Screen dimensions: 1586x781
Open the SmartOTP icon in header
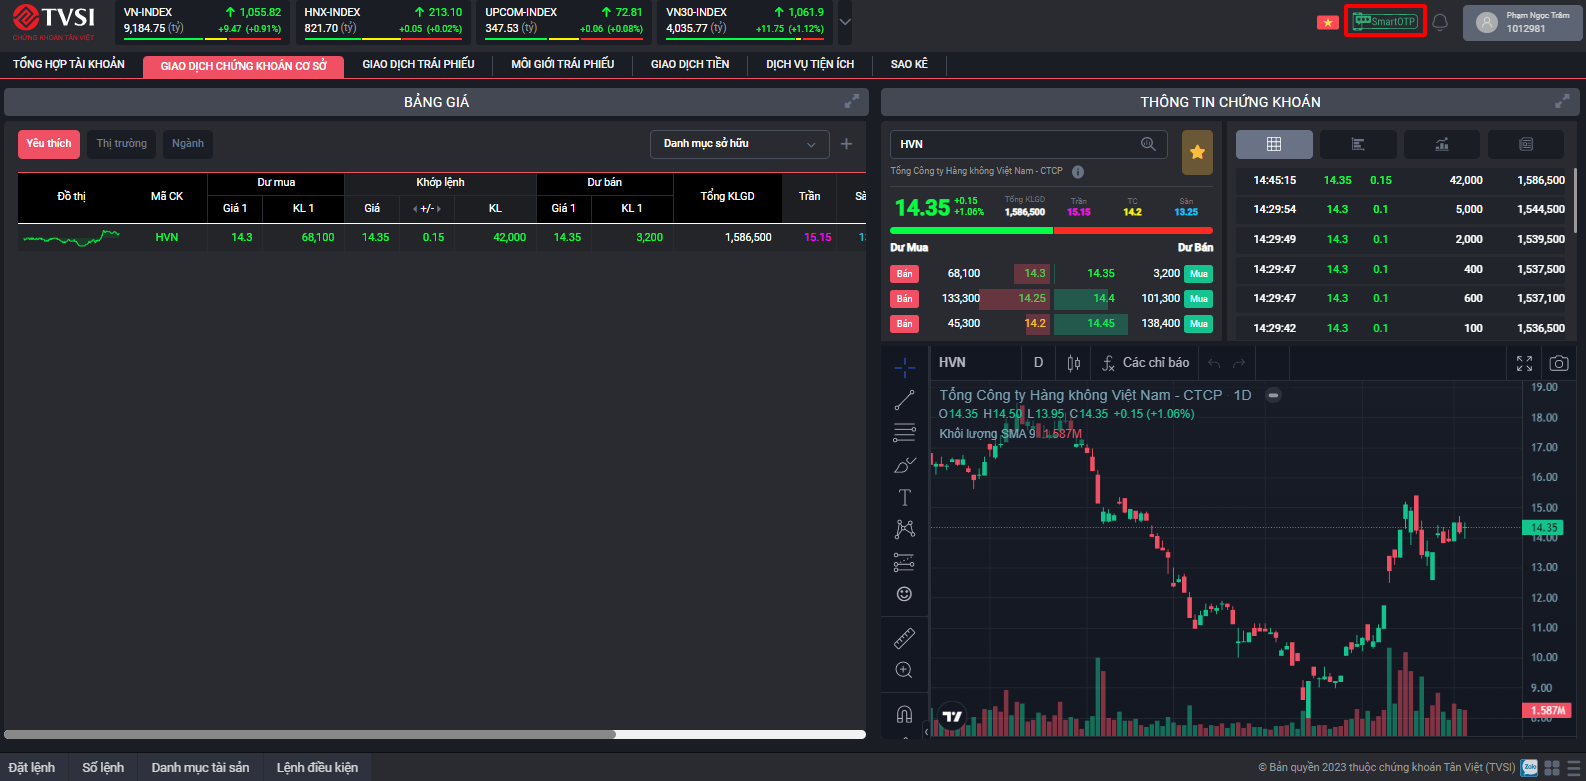click(x=1385, y=21)
